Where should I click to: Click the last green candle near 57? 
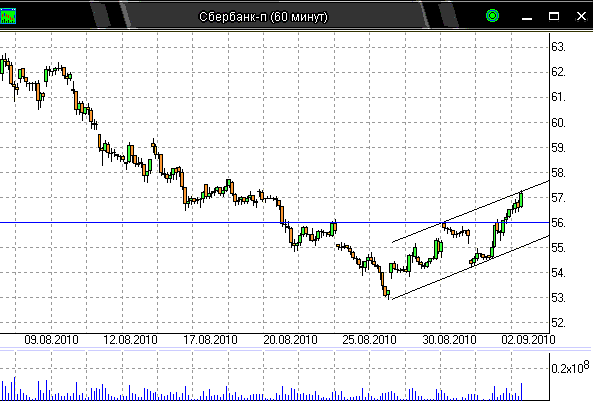[x=521, y=199]
